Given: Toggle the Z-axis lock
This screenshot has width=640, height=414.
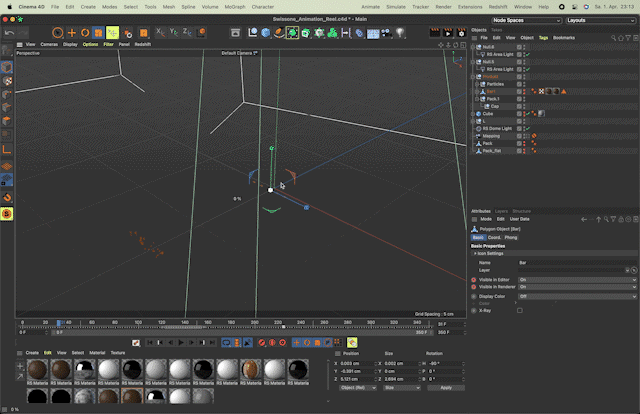Looking at the screenshot, I should point(187,32).
